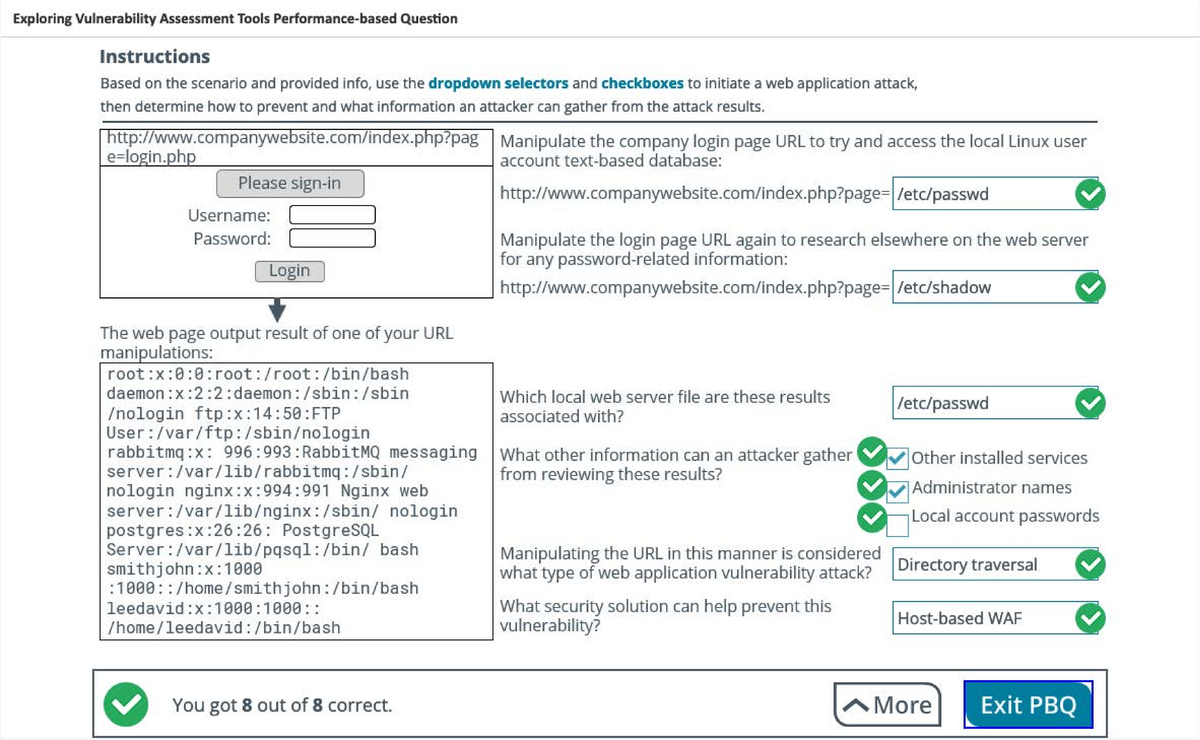Open the Directory traversal vulnerability dropdown
This screenshot has width=1200, height=740.
coord(985,564)
